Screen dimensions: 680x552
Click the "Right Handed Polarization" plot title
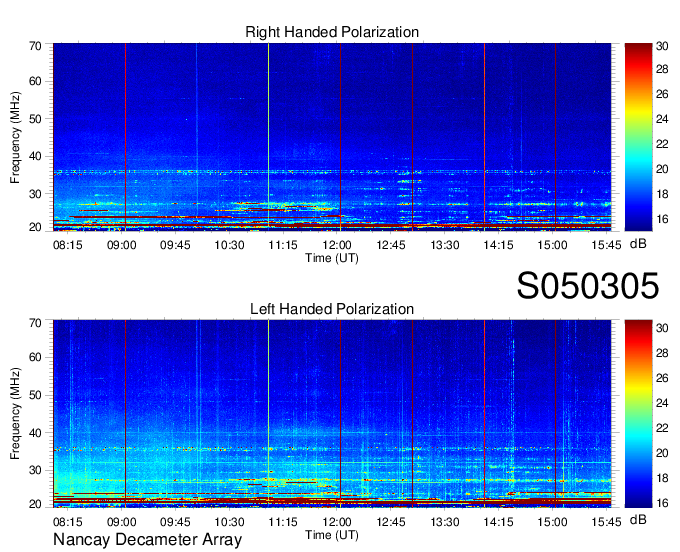tap(332, 32)
